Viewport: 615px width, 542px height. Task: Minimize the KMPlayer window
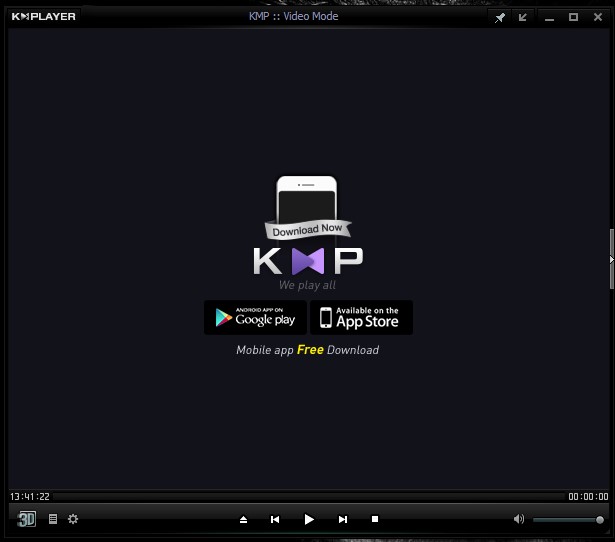tap(549, 18)
